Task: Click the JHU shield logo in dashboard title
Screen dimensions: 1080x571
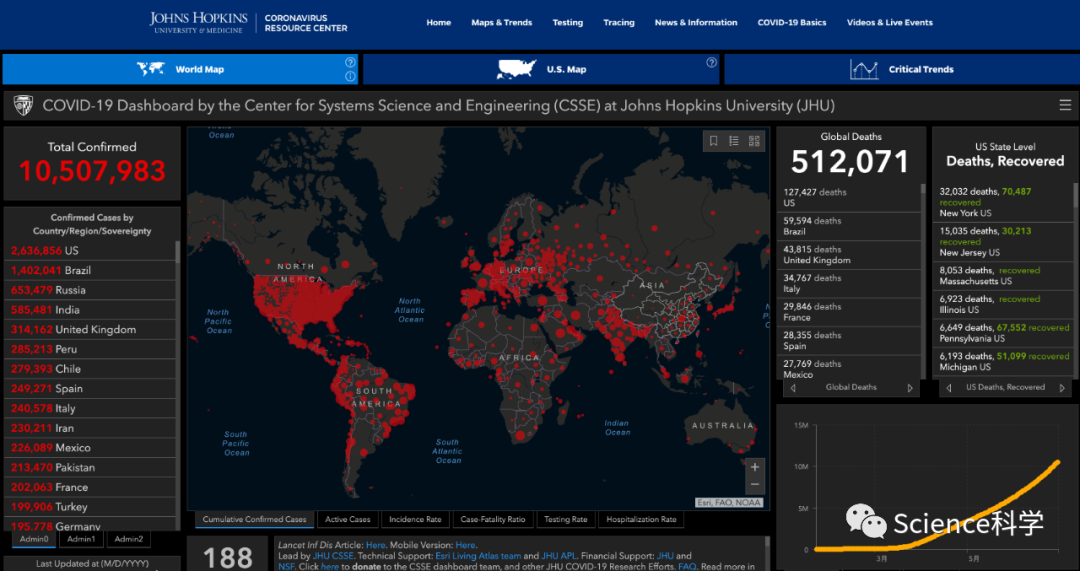Action: point(23,105)
